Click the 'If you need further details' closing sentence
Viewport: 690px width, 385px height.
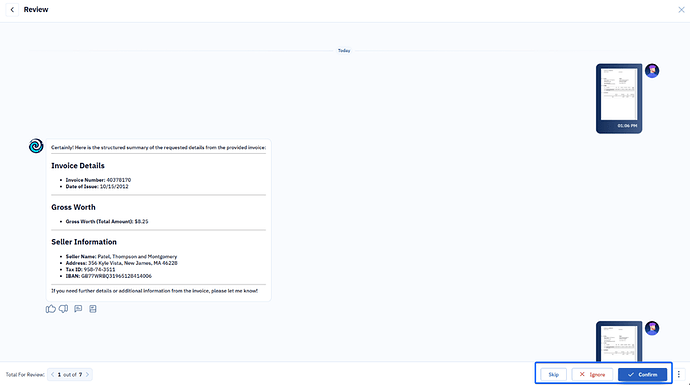tap(154, 291)
